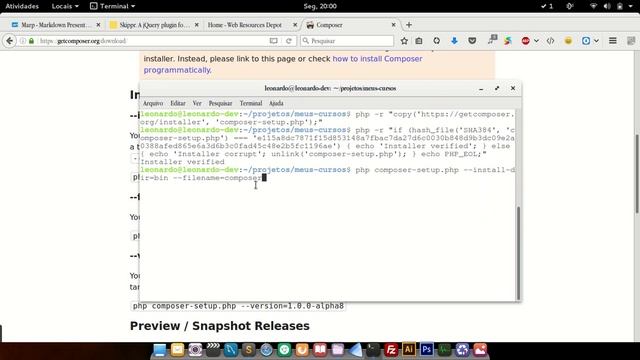This screenshot has width=640, height=360.
Task: Open how to install Composer programmatically link
Action: pos(378,59)
